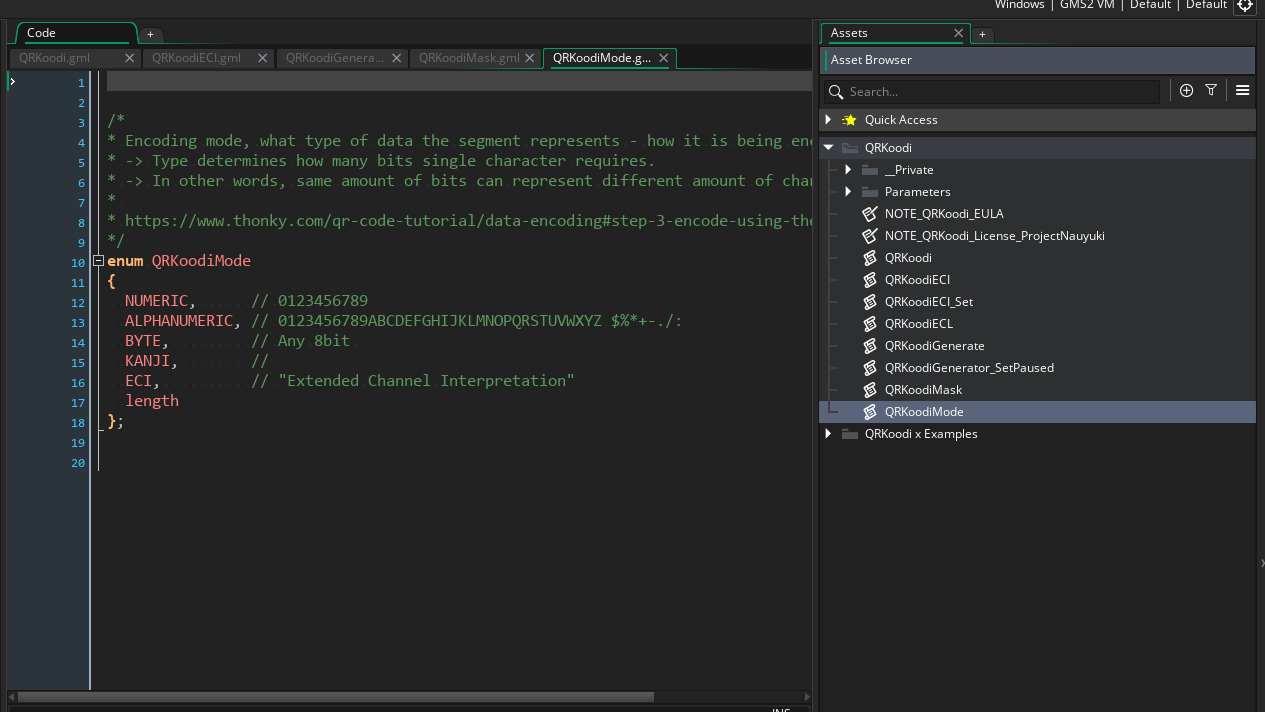The height and width of the screenshot is (712, 1265).
Task: Close the QRKoodiMask.gml tab
Action: pyautogui.click(x=530, y=58)
